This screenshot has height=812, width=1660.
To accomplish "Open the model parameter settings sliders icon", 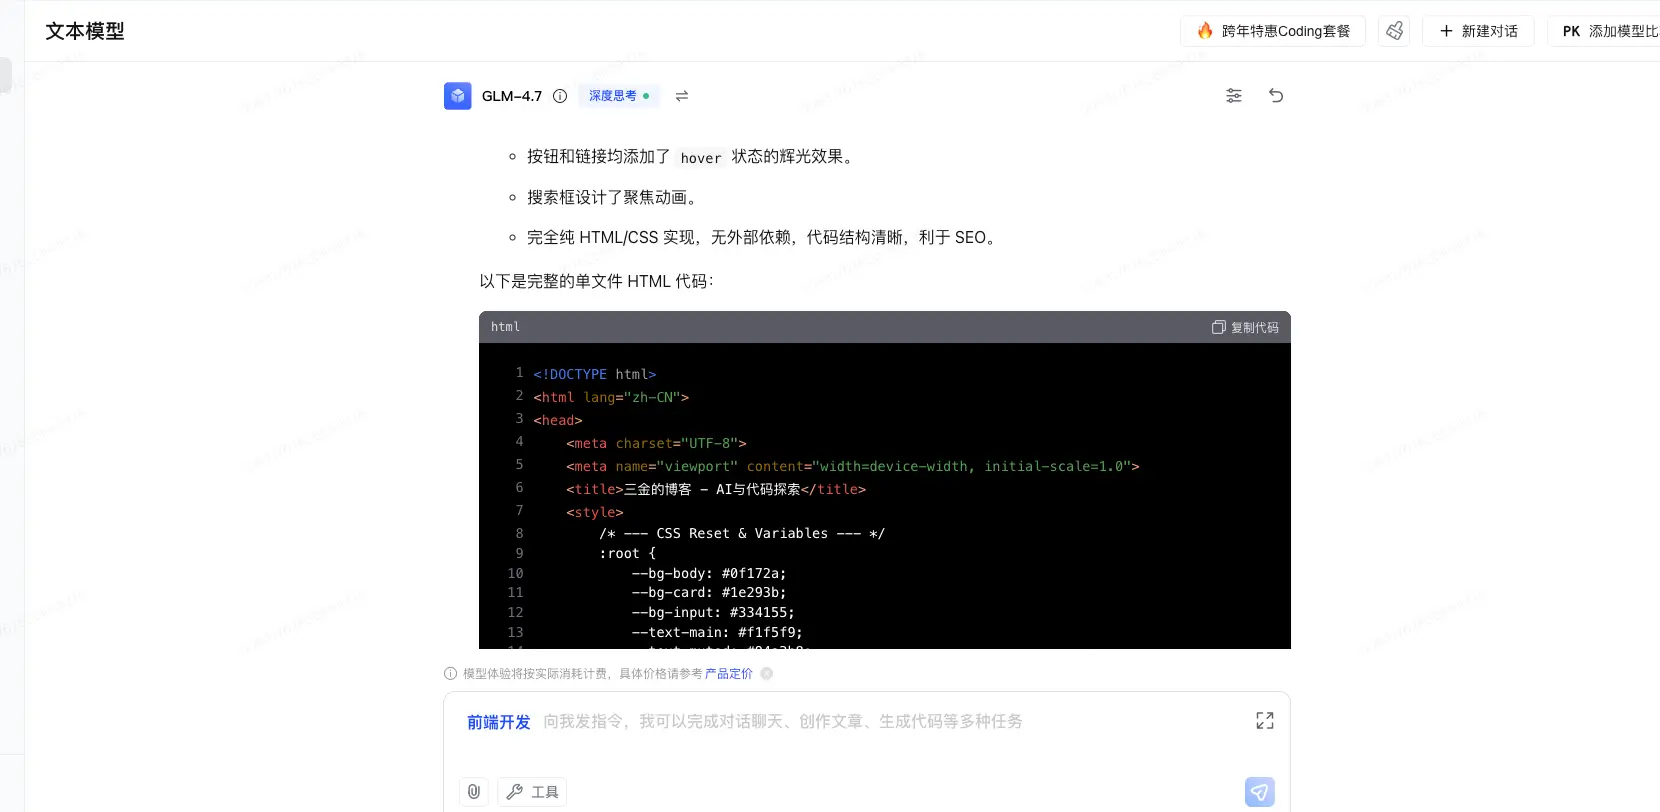I will tap(1234, 96).
